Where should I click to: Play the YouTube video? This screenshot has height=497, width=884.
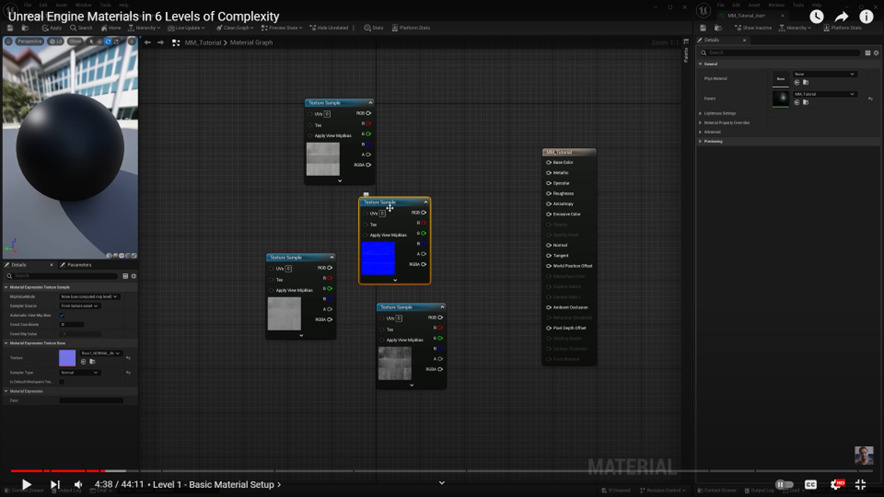click(26, 484)
